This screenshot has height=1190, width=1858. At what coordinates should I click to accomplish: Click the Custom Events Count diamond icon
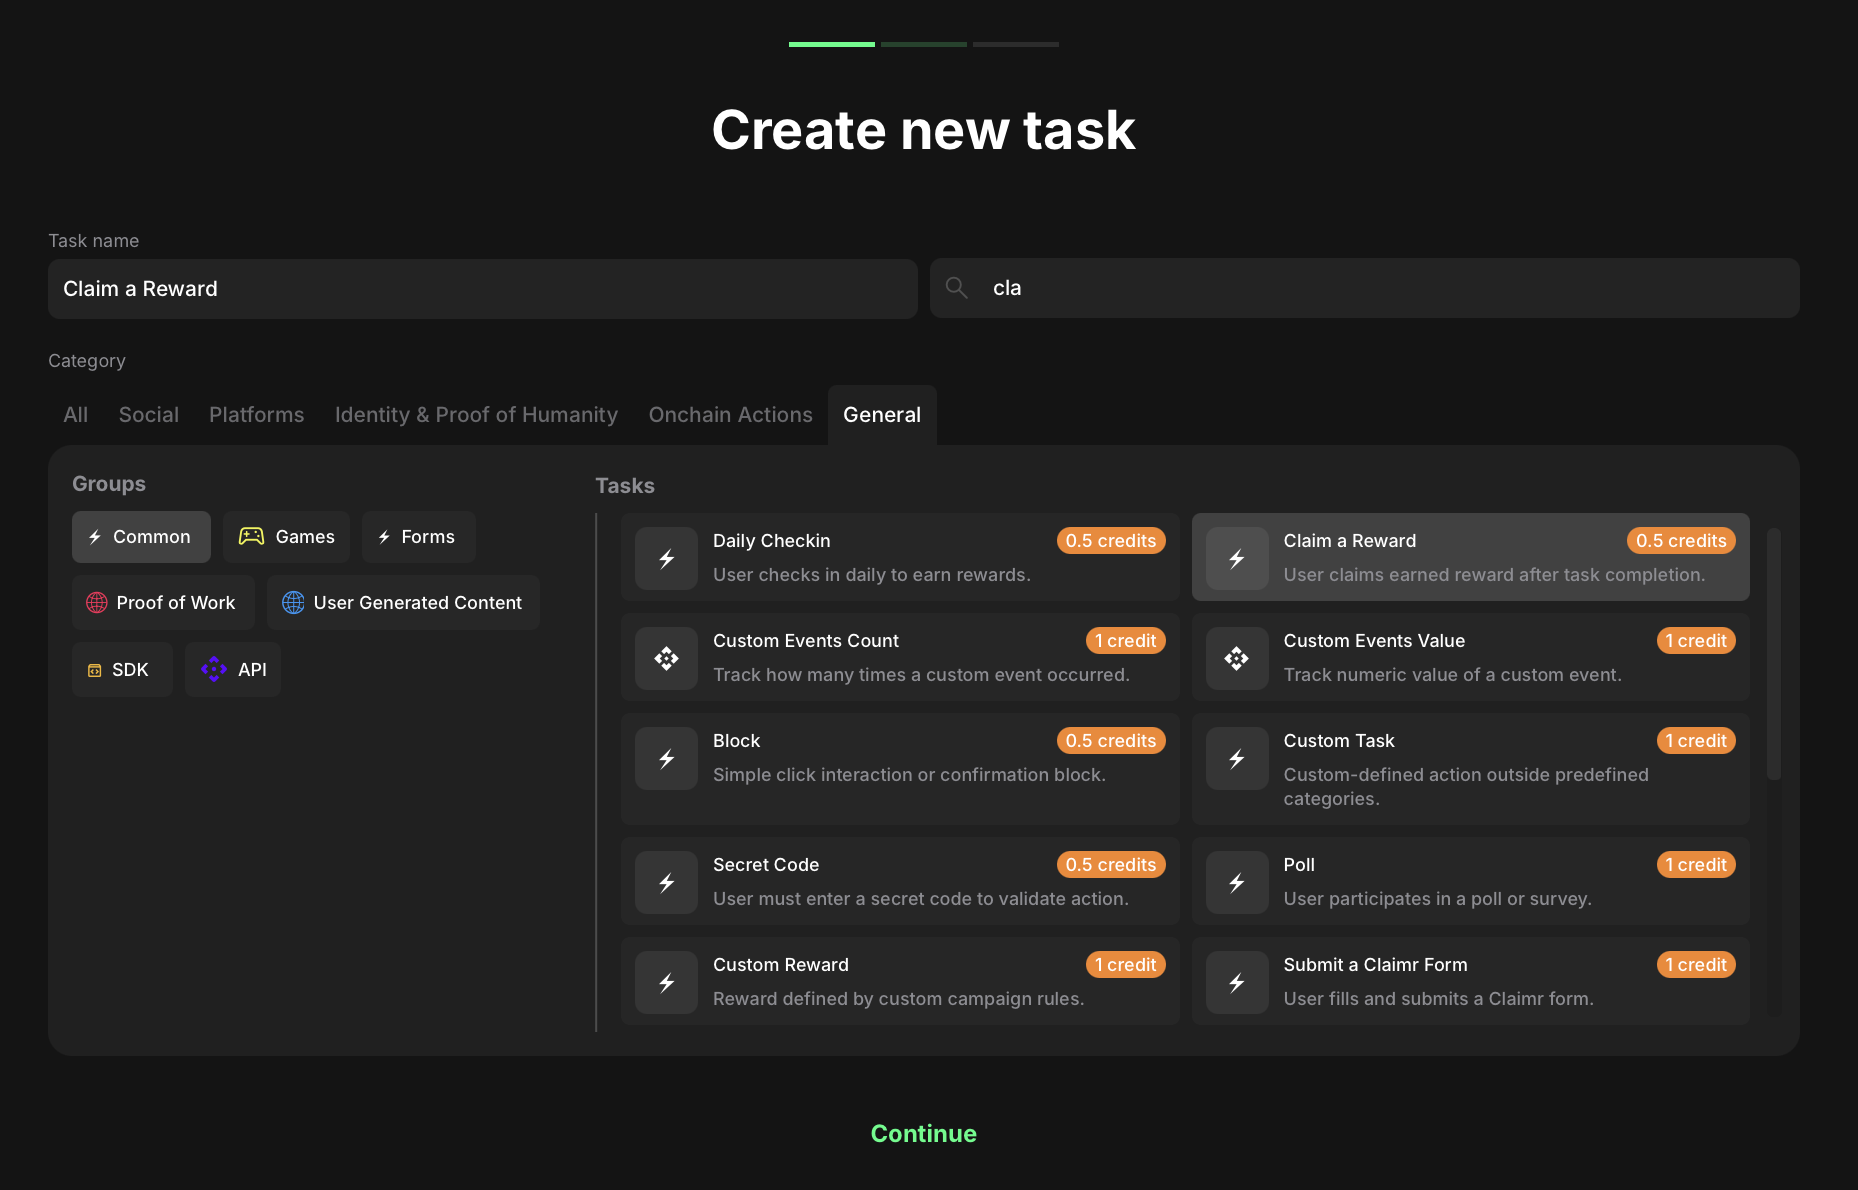pyautogui.click(x=666, y=659)
